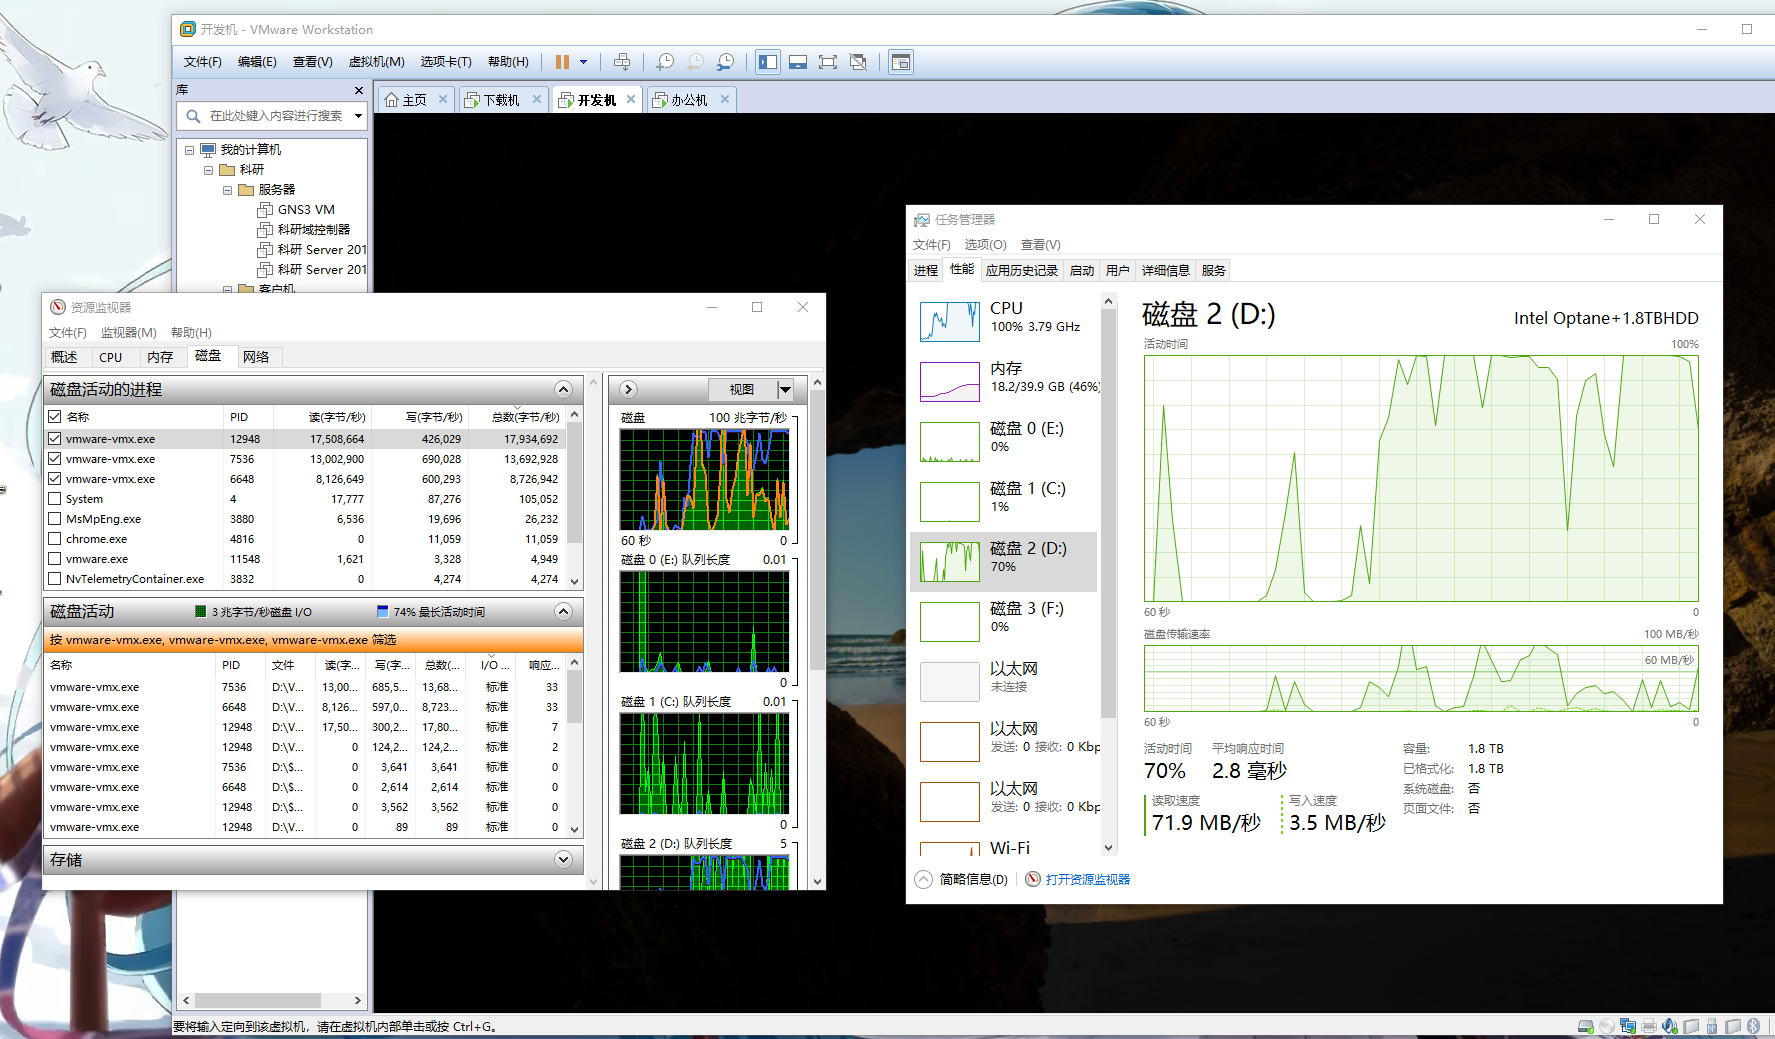Image resolution: width=1775 pixels, height=1039 pixels.
Task: Enter full screen mode in VMware
Action: tap(827, 62)
